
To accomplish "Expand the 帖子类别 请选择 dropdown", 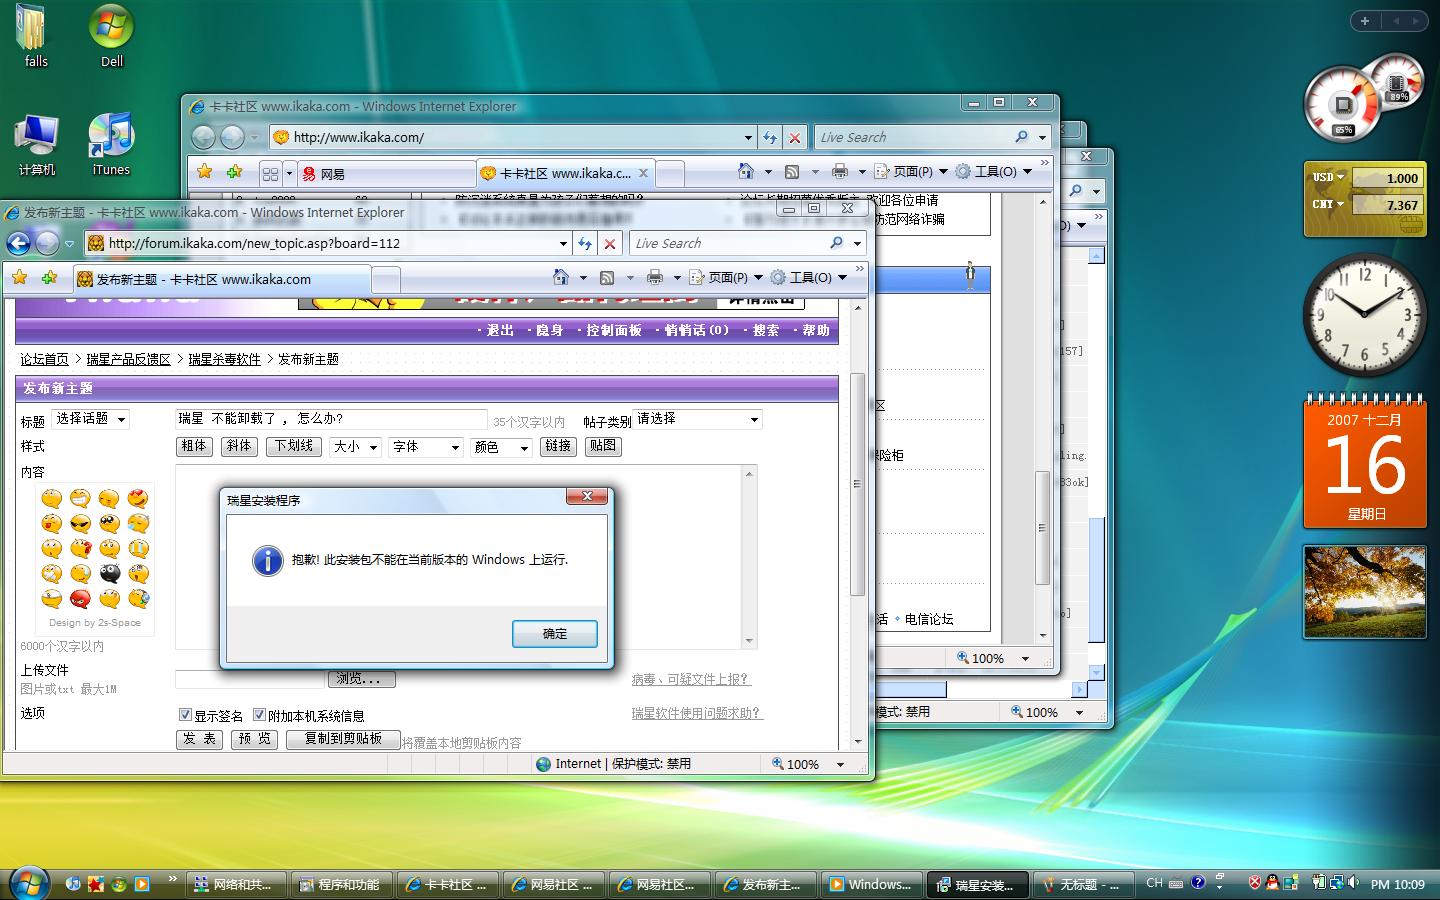I will (x=698, y=419).
